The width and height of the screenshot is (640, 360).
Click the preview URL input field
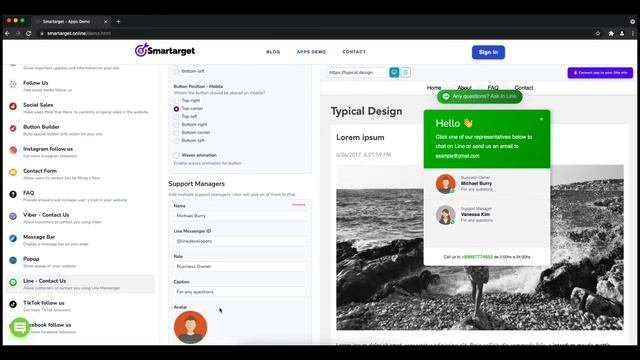356,73
